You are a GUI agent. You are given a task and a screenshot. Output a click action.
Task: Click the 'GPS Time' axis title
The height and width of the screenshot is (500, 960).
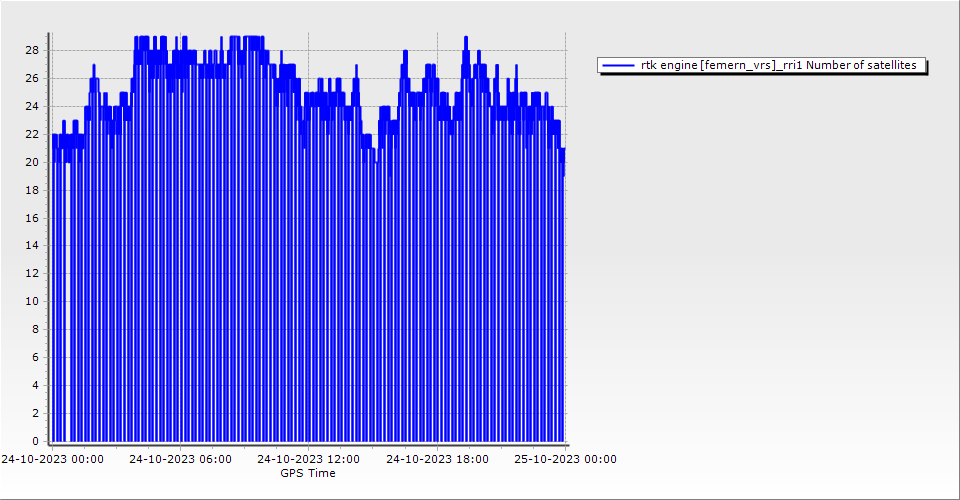click(x=308, y=473)
